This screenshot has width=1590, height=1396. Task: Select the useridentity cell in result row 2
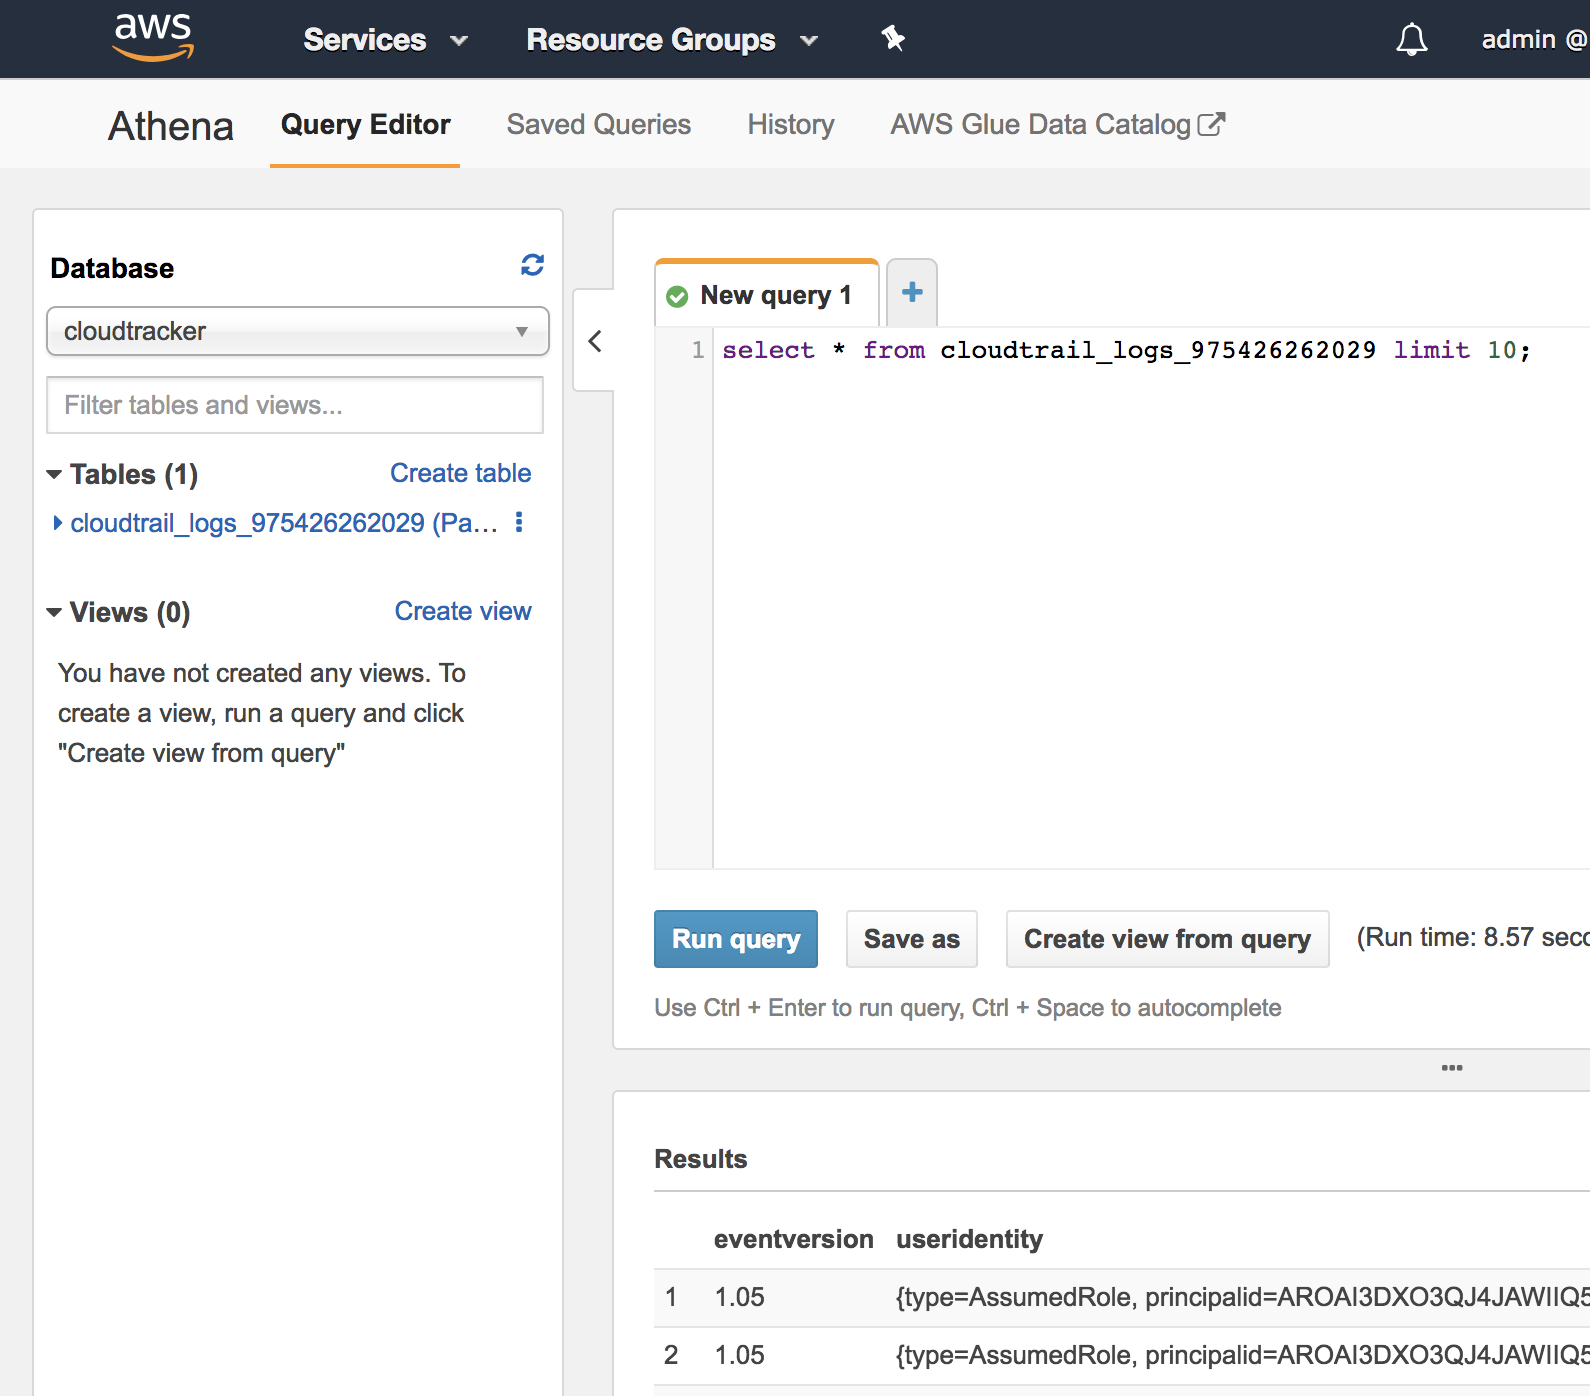1242,1355
